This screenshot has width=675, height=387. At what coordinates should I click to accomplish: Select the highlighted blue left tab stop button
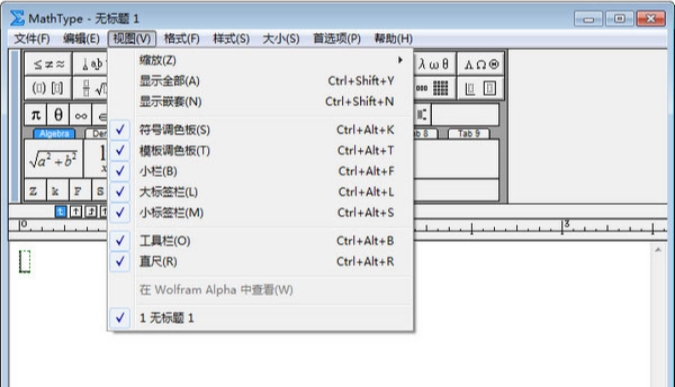61,211
